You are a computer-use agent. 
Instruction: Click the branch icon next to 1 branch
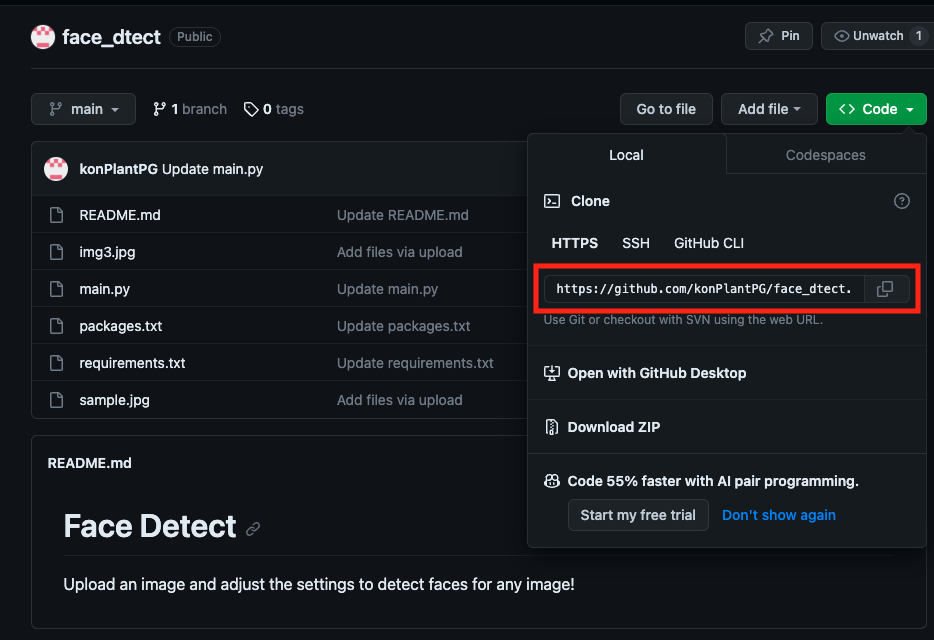pyautogui.click(x=159, y=109)
